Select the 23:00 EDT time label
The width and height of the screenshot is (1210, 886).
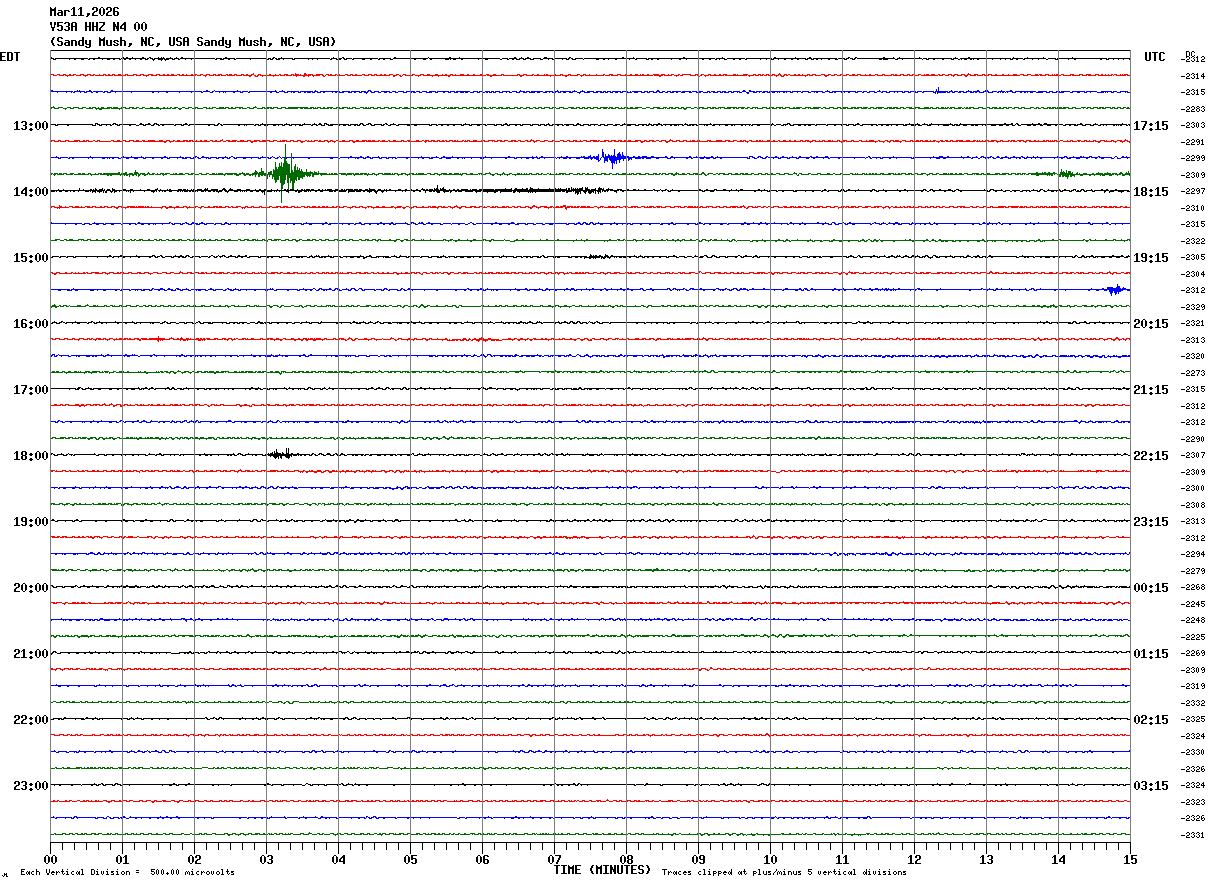coord(30,785)
